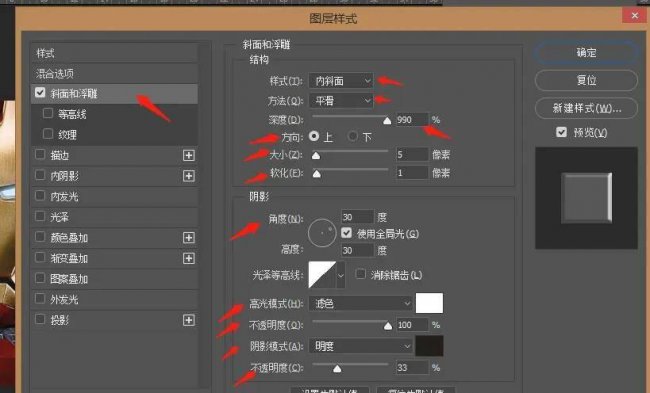Enable the 等高线 checkbox
Screen dimensions: 650x393
48,113
